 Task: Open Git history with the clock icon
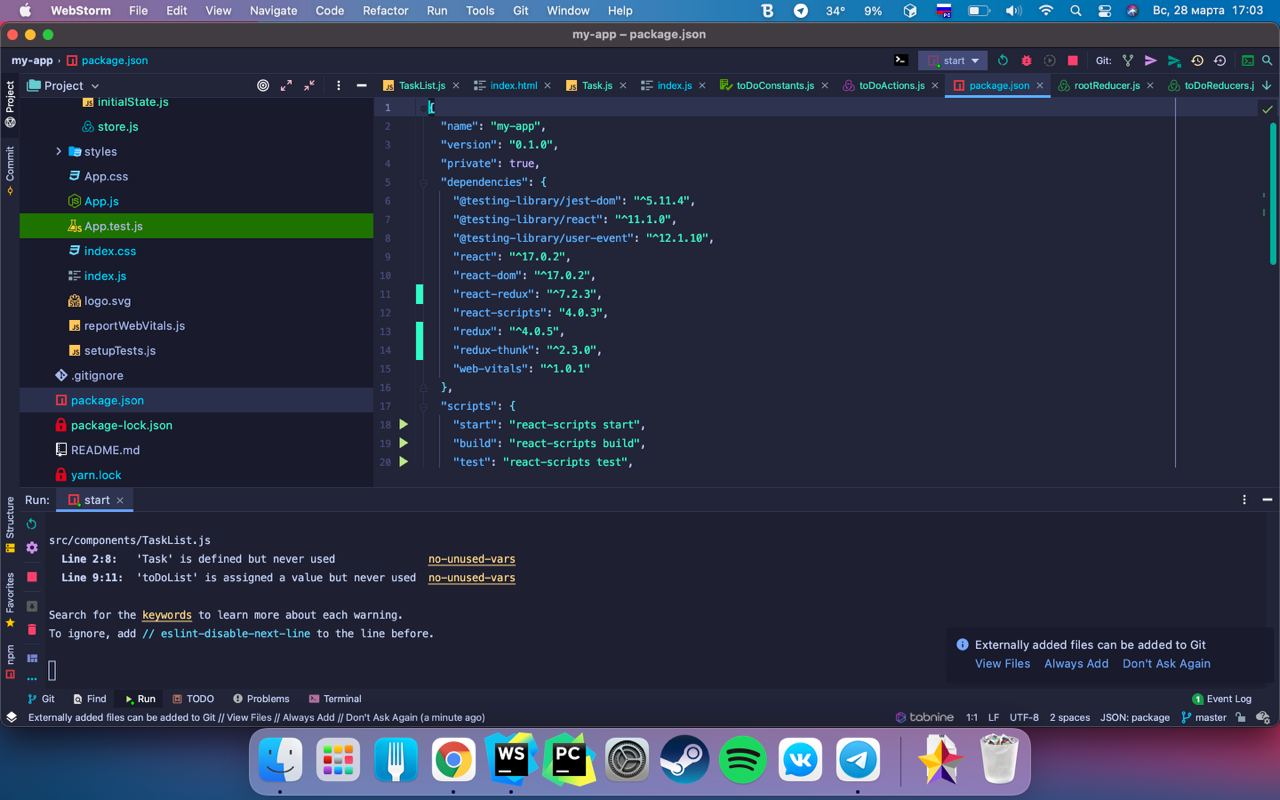tap(1197, 60)
